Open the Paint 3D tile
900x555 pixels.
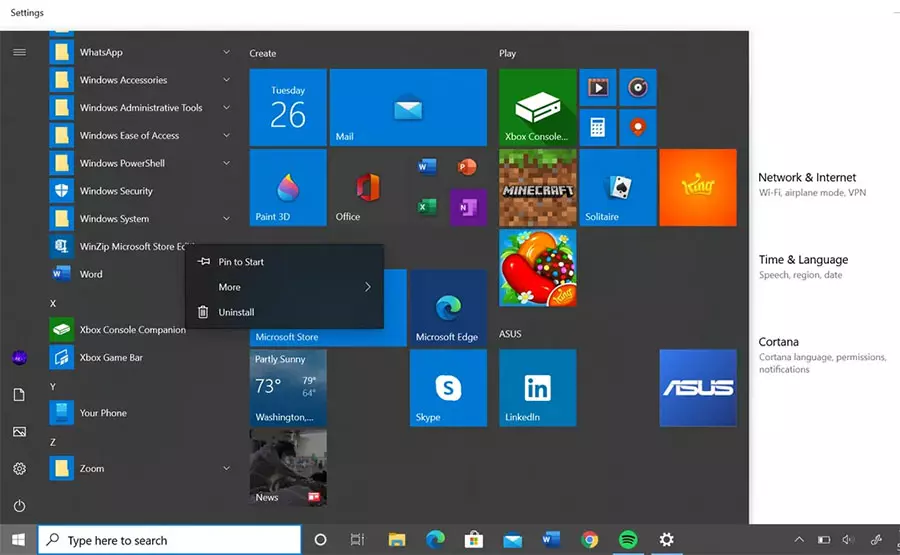coord(287,188)
